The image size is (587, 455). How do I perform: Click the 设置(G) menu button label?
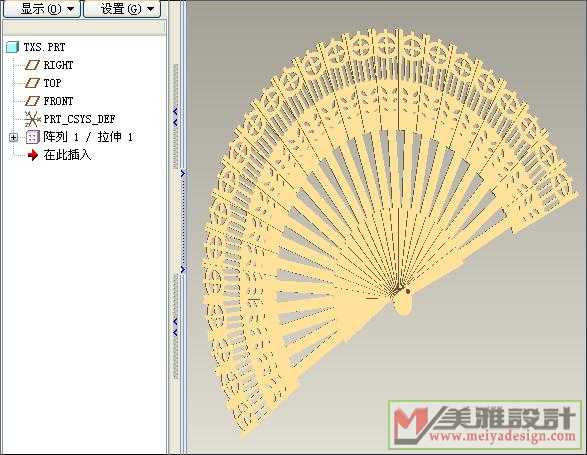121,9
